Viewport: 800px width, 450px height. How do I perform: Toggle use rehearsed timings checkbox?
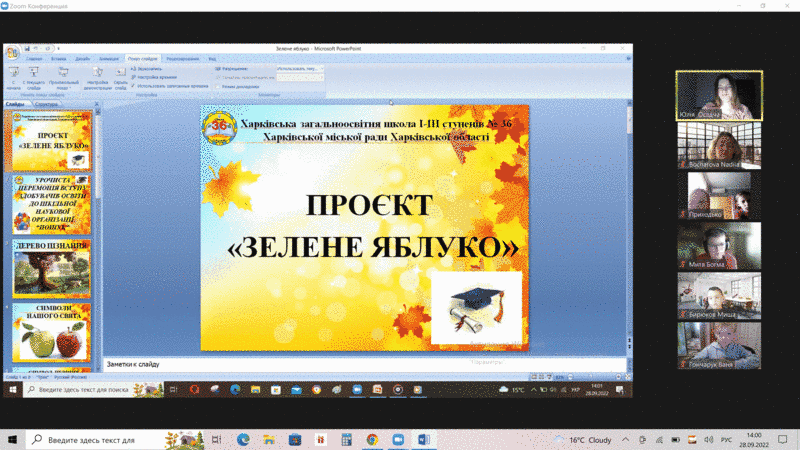click(133, 85)
